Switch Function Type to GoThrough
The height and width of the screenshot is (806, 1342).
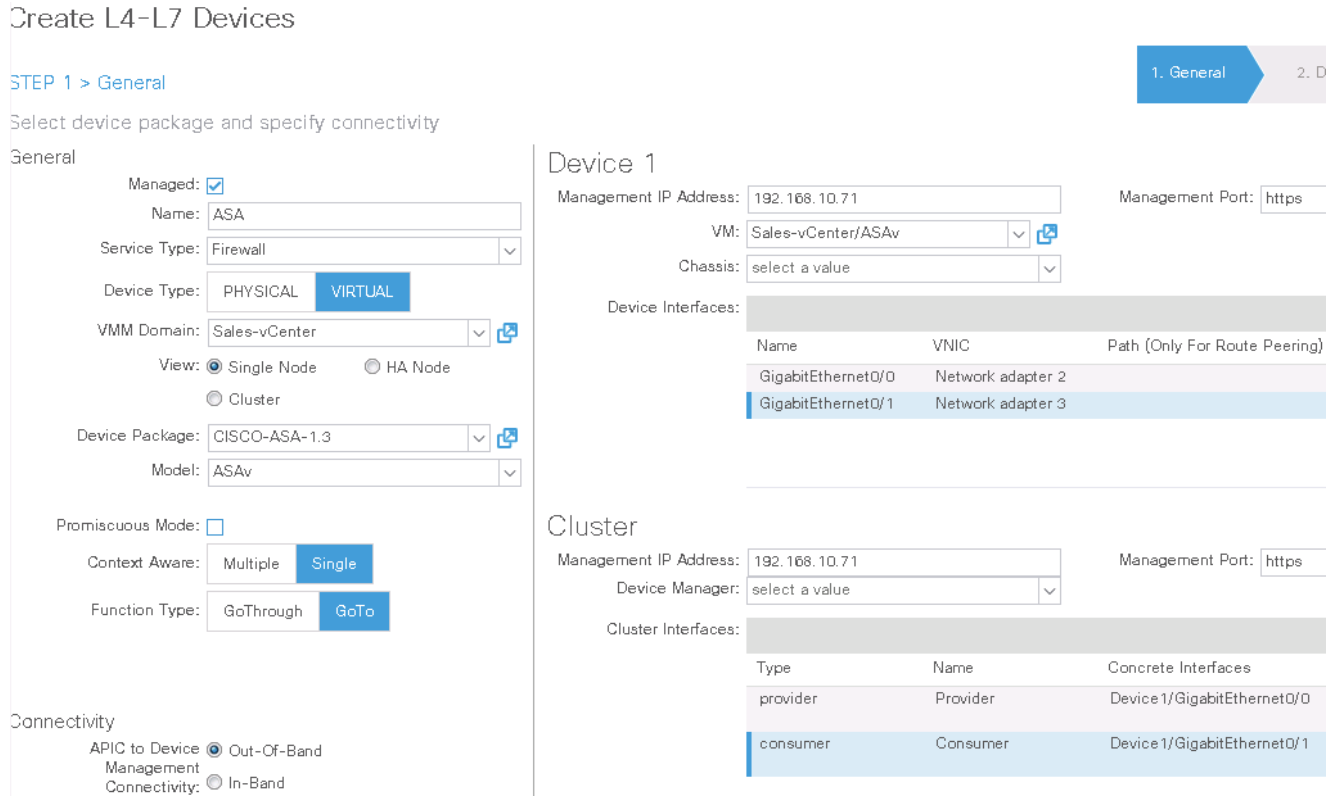(x=263, y=611)
